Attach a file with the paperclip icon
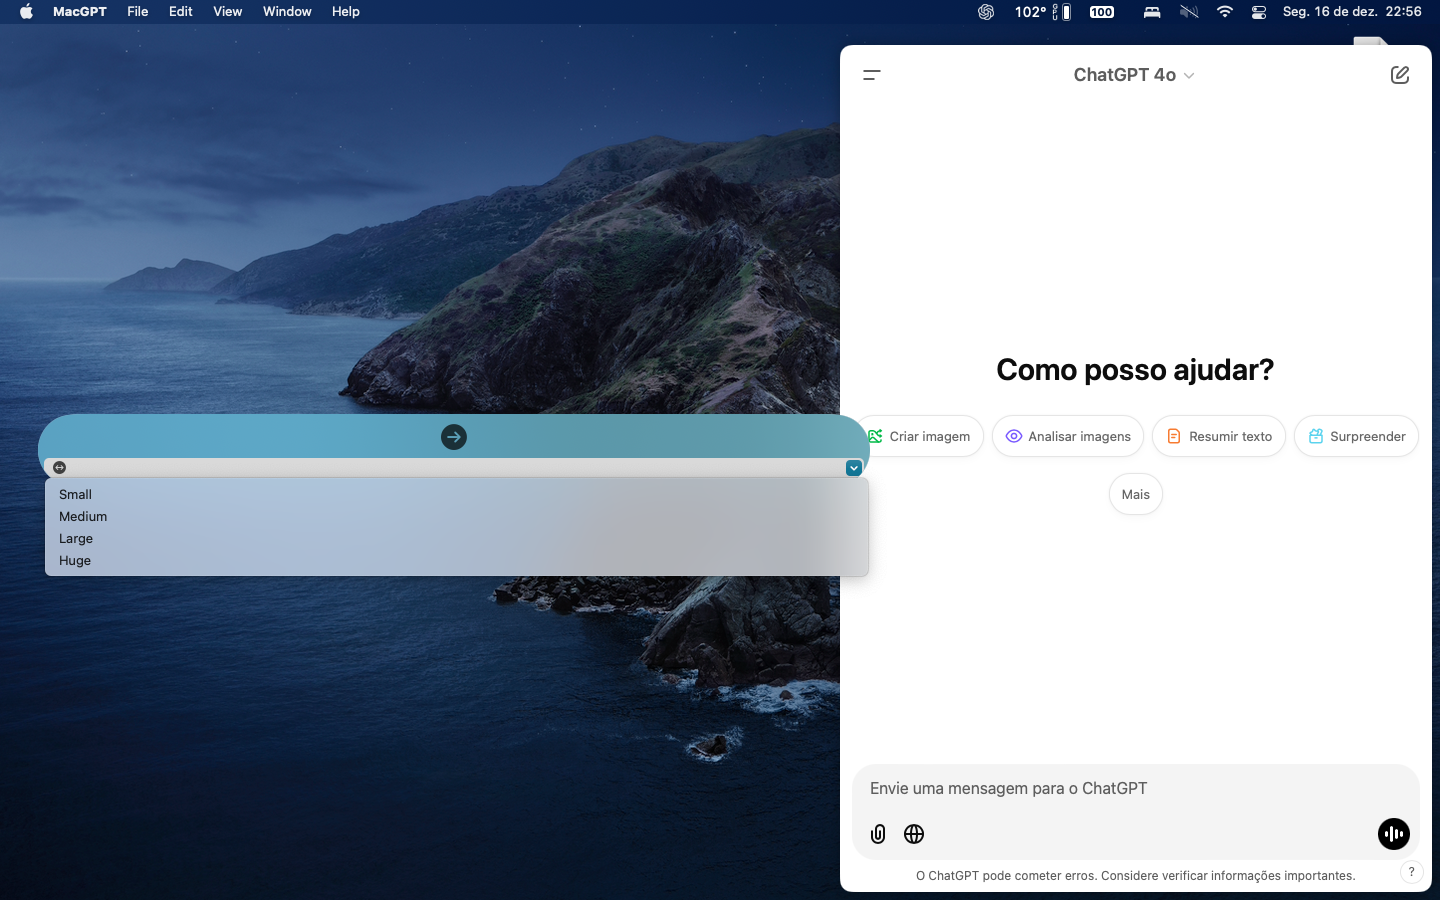 (878, 834)
